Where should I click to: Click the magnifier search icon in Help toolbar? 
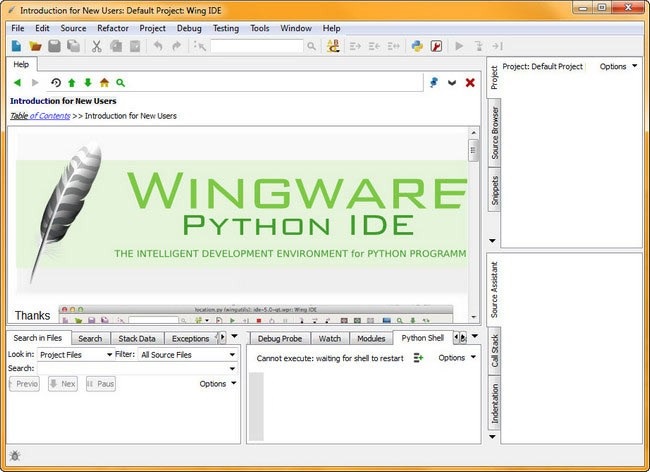coord(121,82)
